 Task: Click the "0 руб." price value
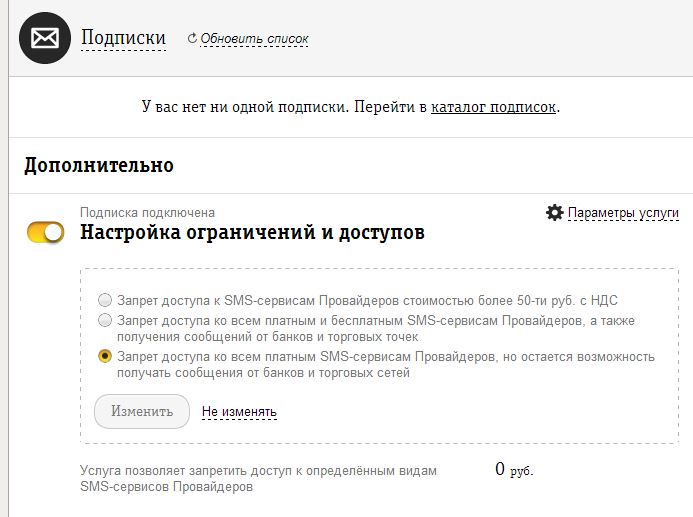[x=514, y=469]
